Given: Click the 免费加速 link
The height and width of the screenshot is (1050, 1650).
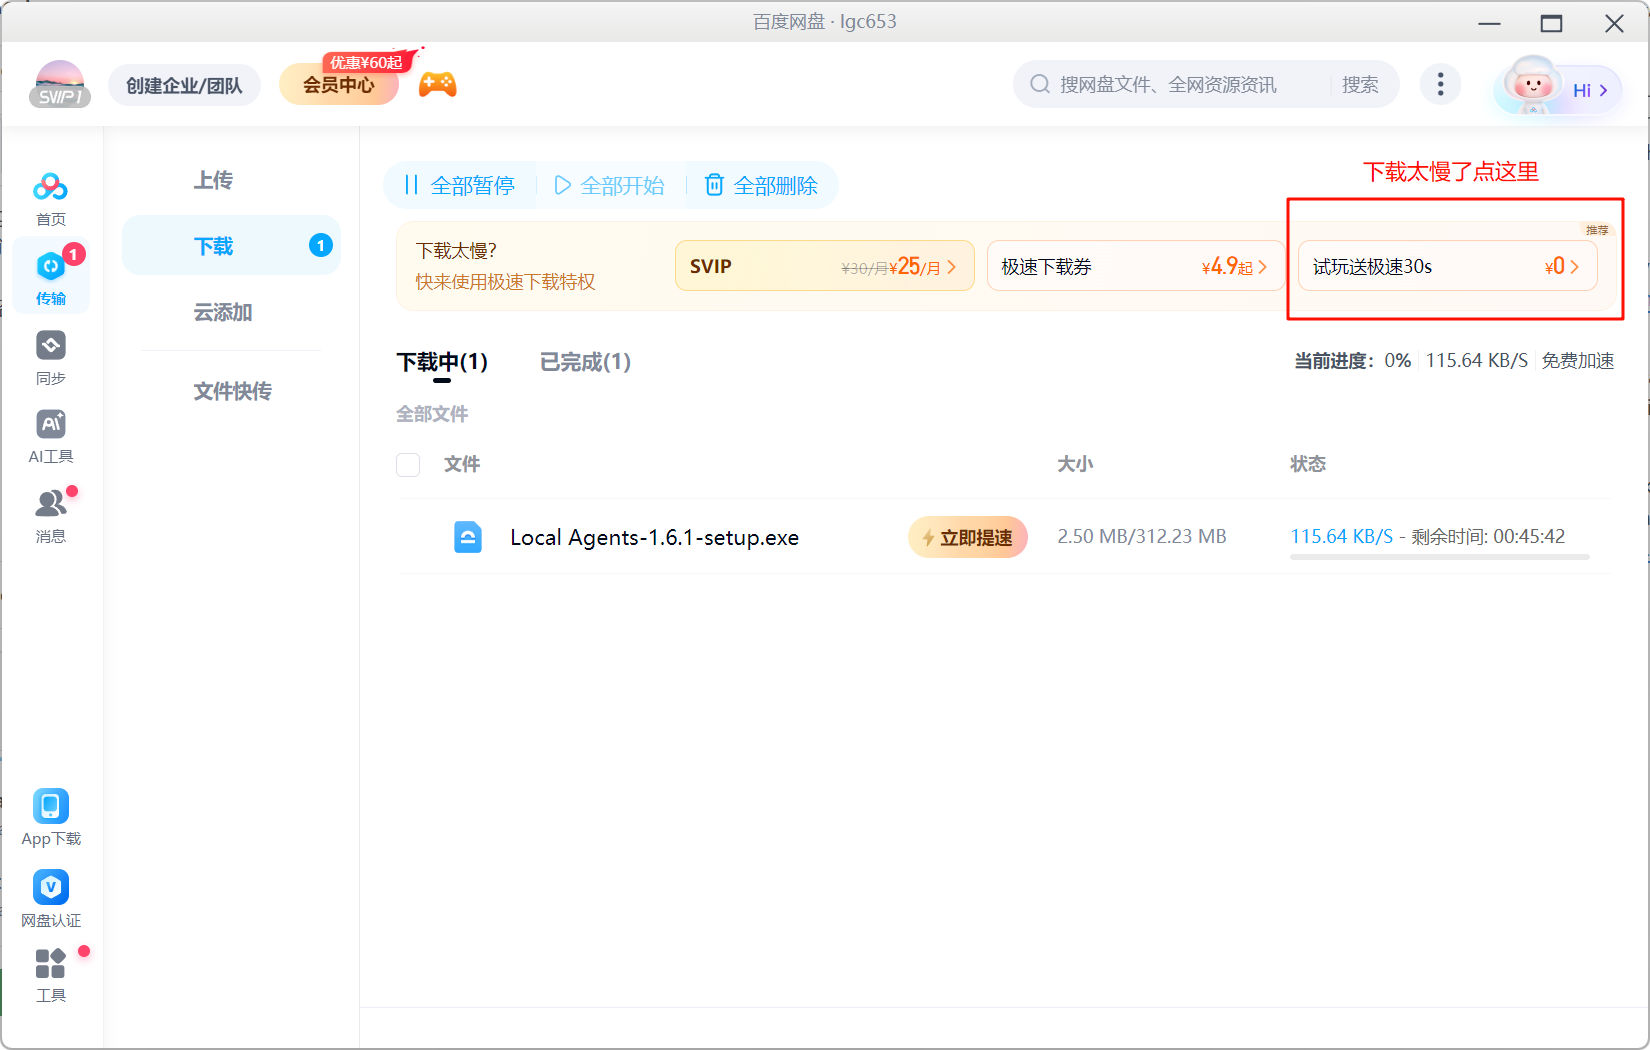Looking at the screenshot, I should tap(1577, 361).
